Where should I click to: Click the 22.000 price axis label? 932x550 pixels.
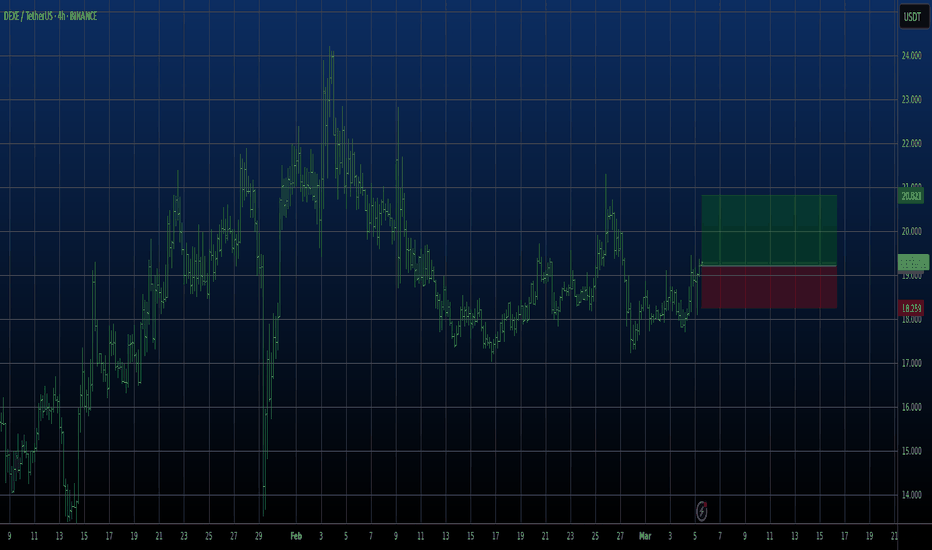tap(911, 143)
